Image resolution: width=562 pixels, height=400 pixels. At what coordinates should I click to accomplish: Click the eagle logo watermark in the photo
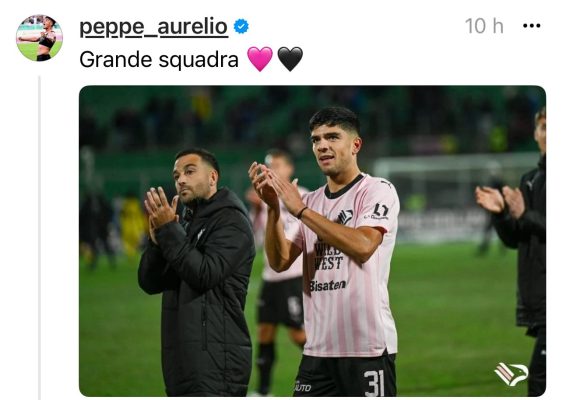pos(512,374)
